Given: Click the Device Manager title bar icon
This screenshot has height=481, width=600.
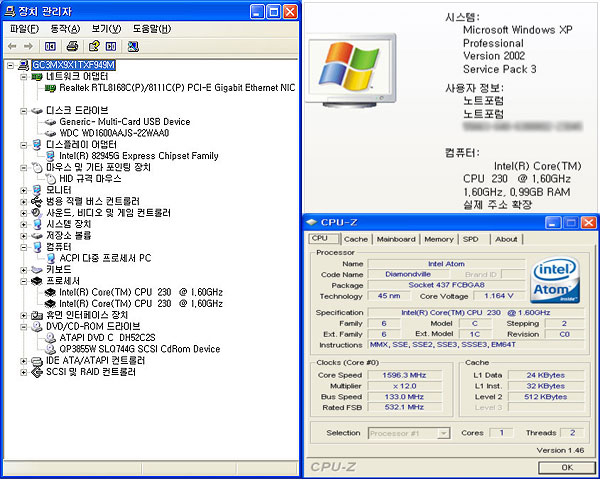Looking at the screenshot, I should pos(9,12).
